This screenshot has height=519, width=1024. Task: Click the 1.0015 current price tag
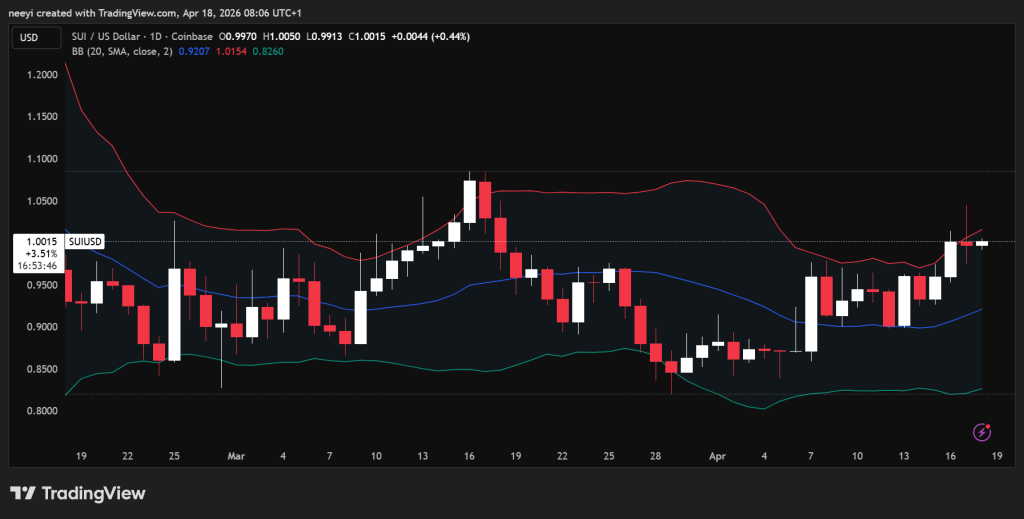(x=36, y=242)
